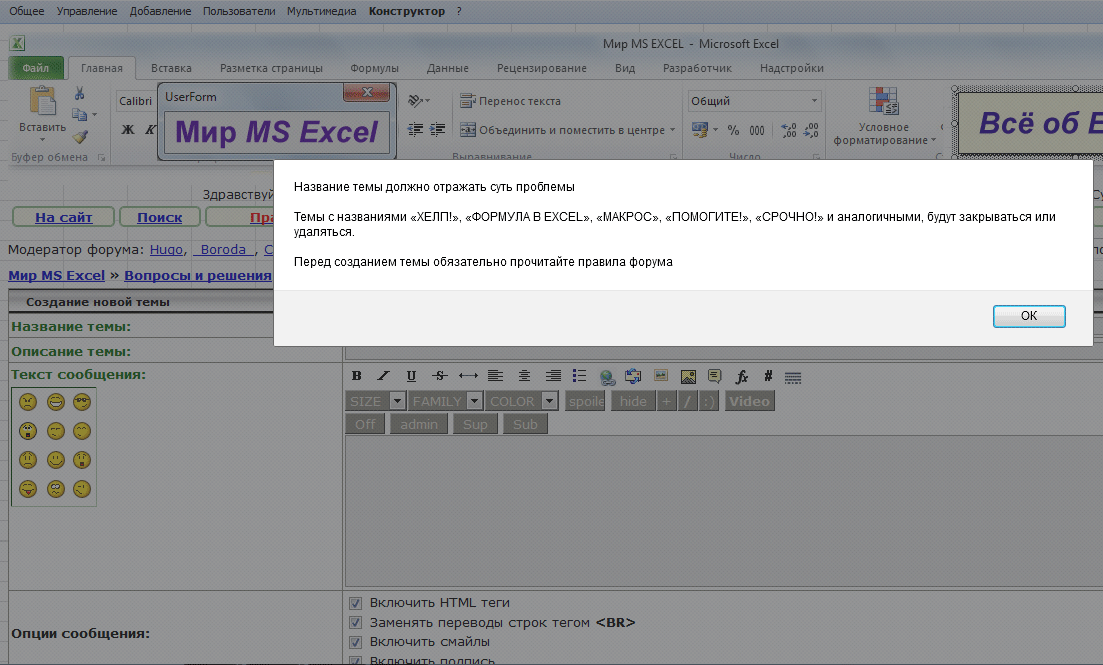Click the hide tag button
This screenshot has height=665, width=1103.
pyautogui.click(x=633, y=401)
